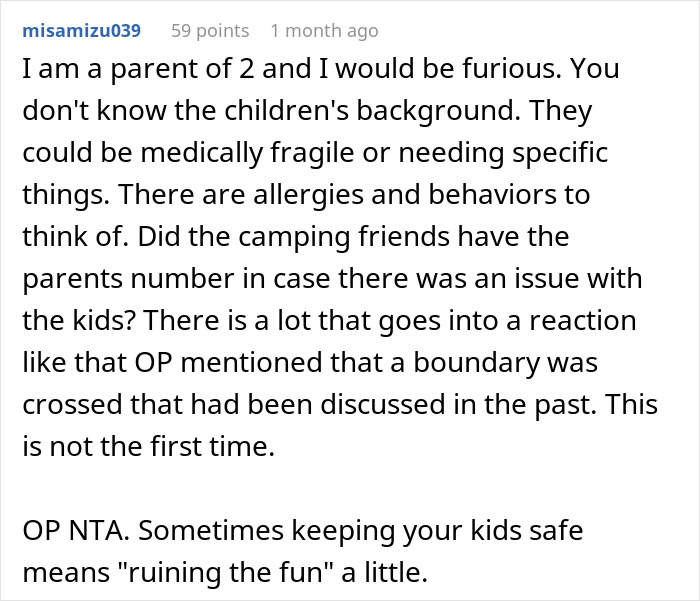Open the 1 month ago timestamp permalink

[x=325, y=31]
